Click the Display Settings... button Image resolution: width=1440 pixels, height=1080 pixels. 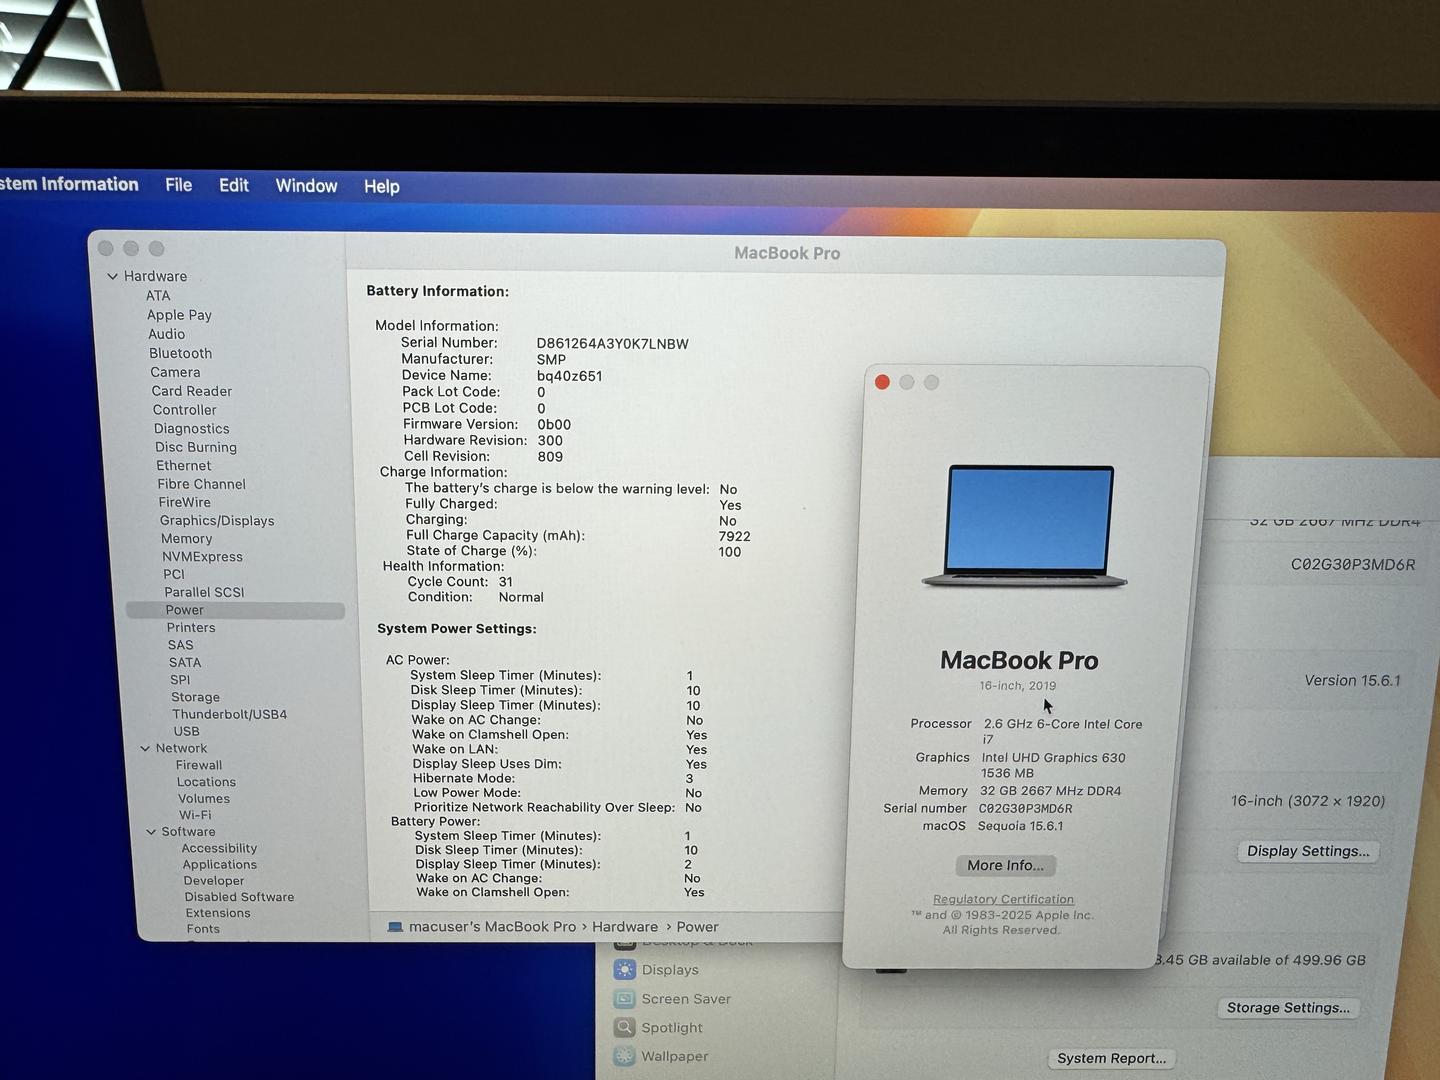(1308, 851)
